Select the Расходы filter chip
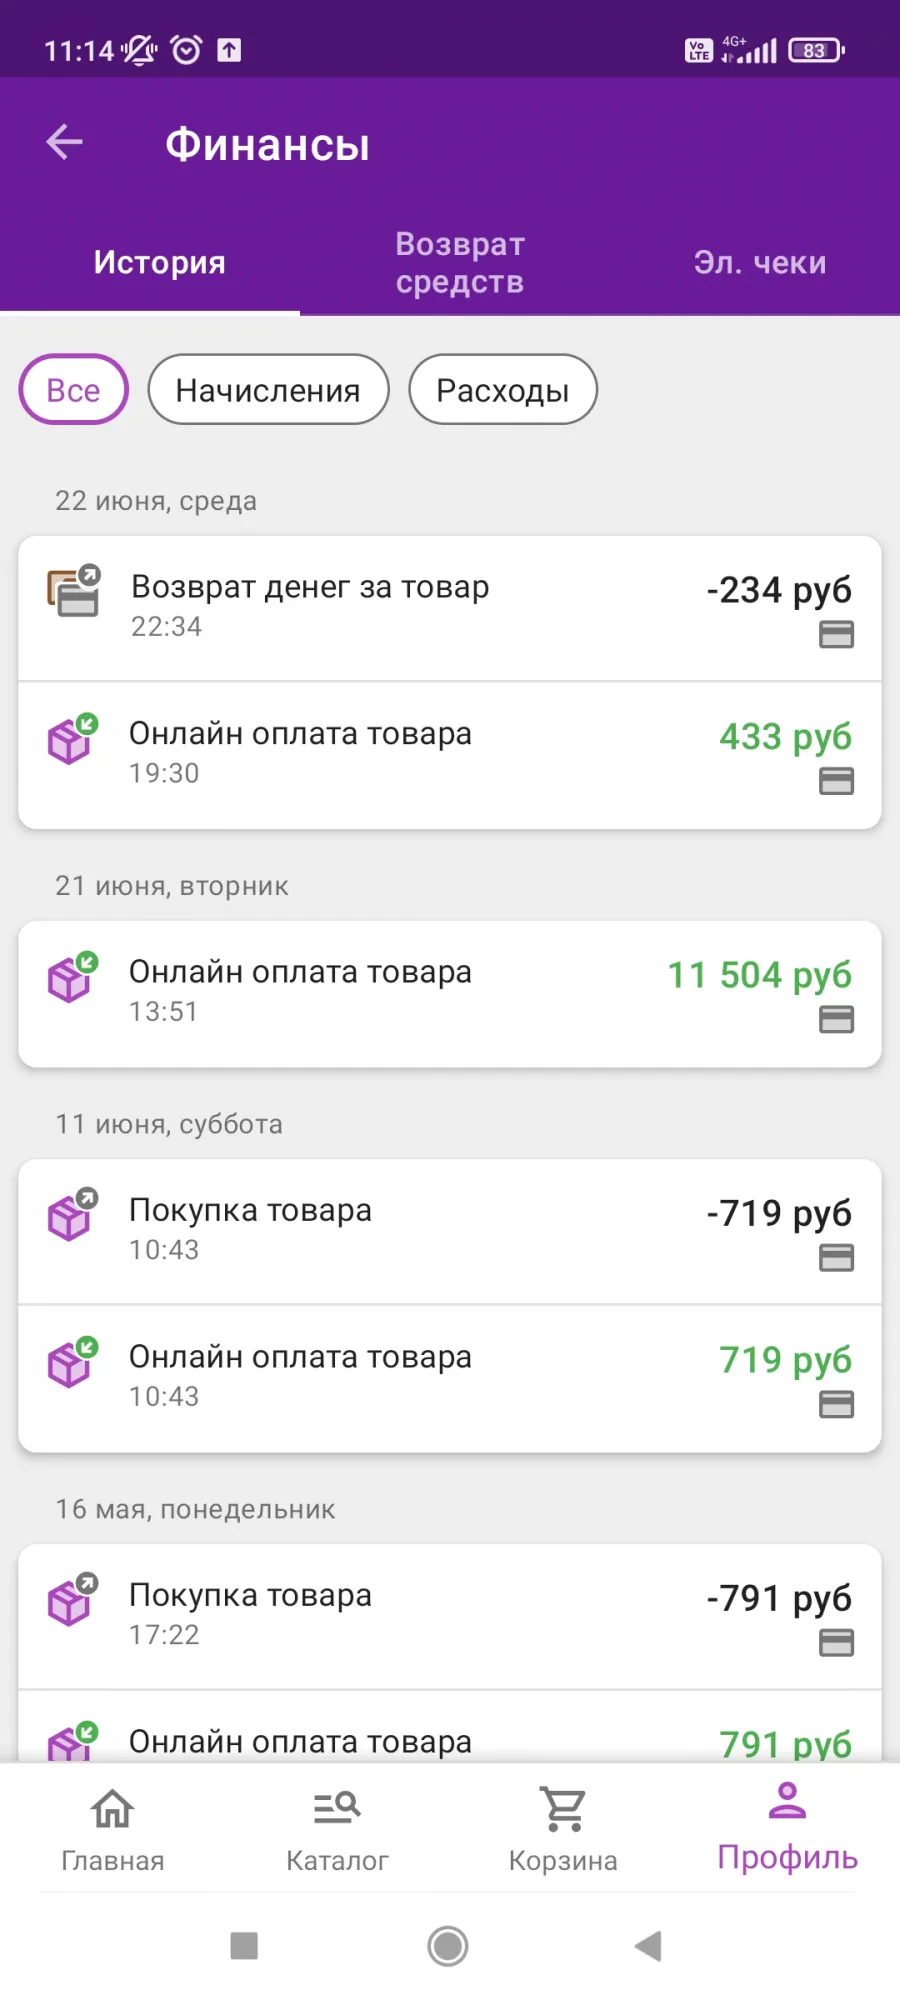The width and height of the screenshot is (900, 2000). click(x=503, y=389)
